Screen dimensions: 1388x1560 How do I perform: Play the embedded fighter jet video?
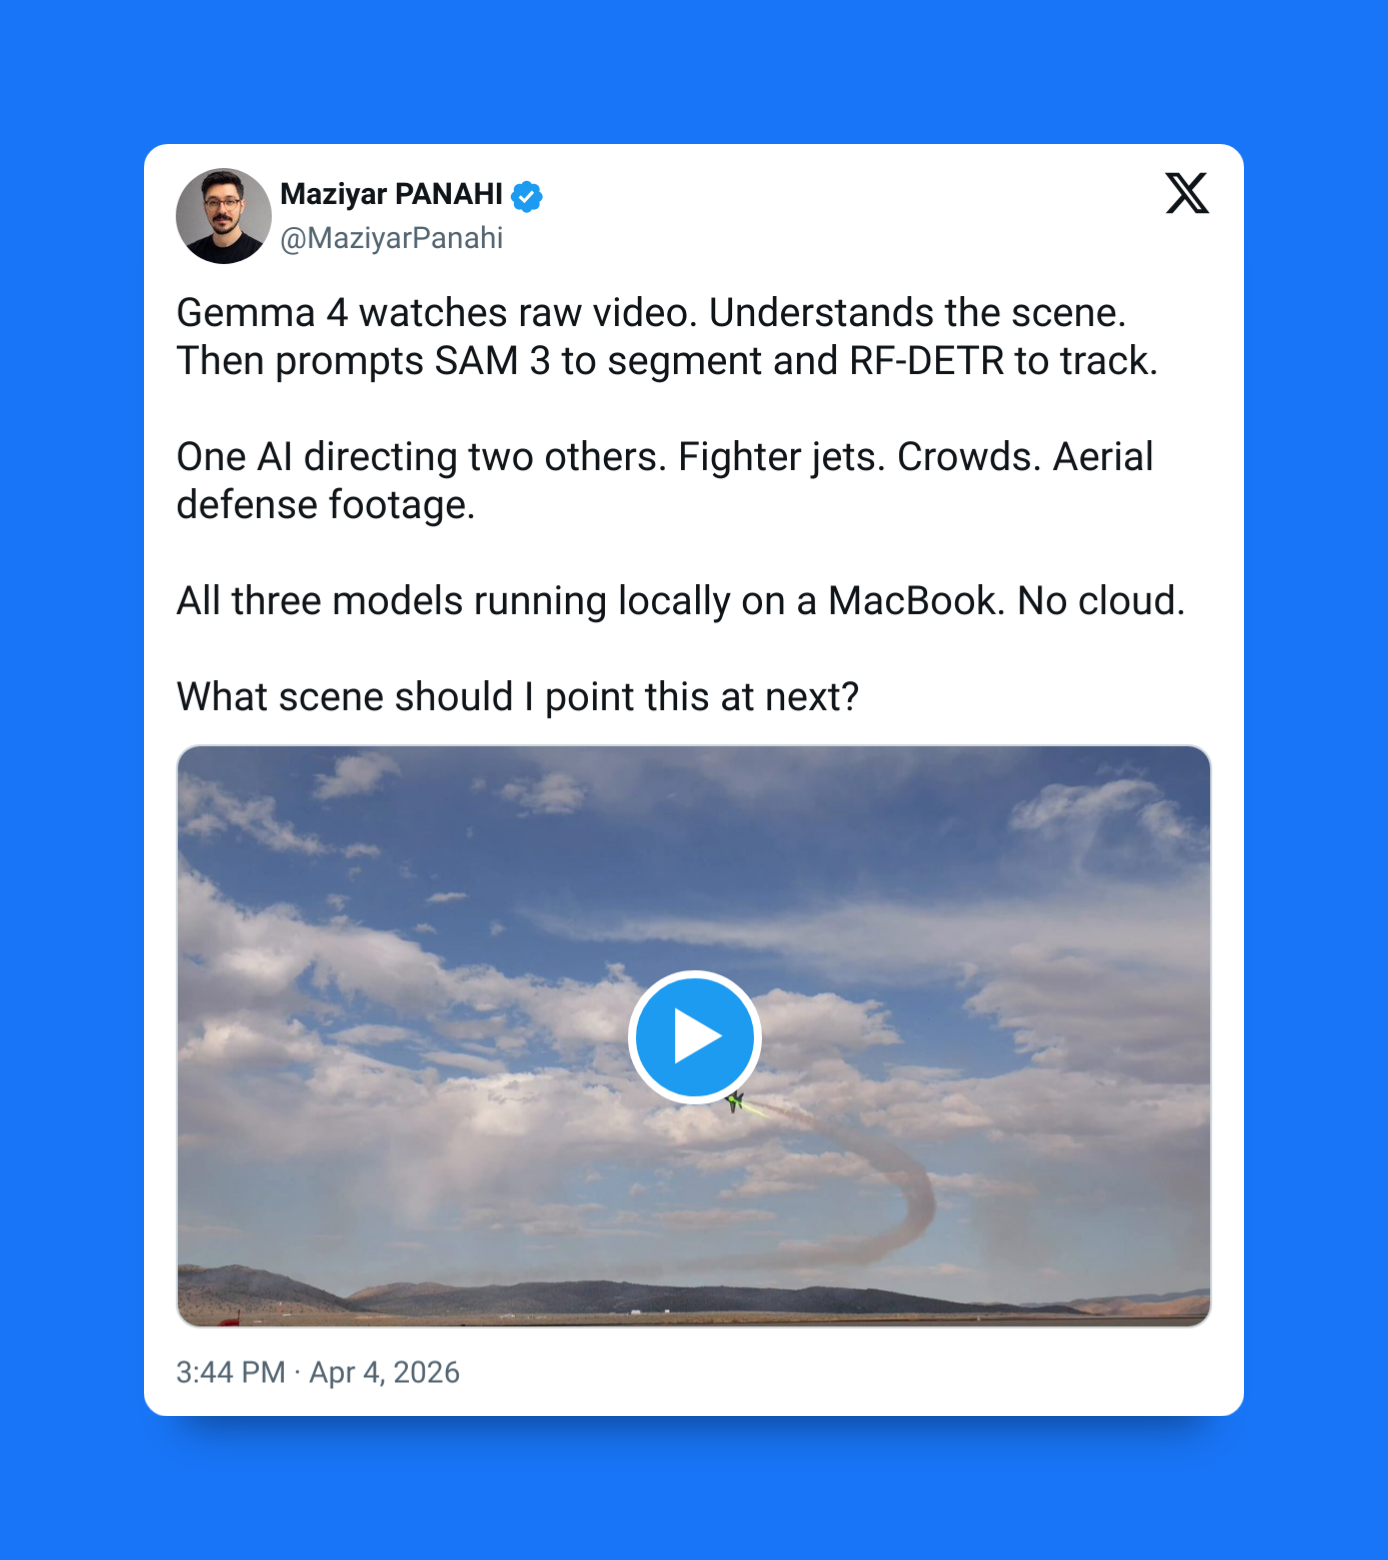click(x=695, y=1037)
